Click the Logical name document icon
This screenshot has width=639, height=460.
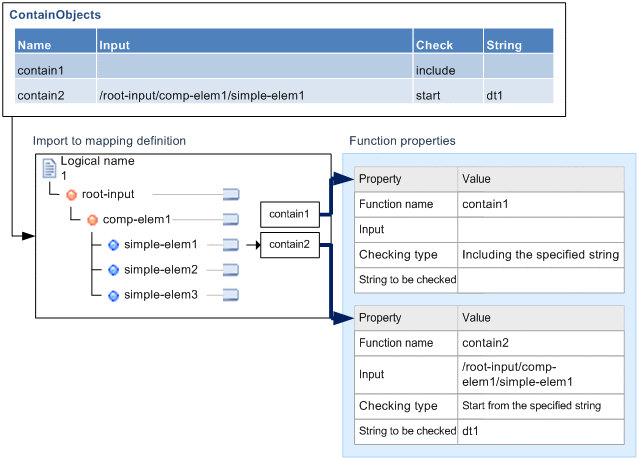coord(49,167)
